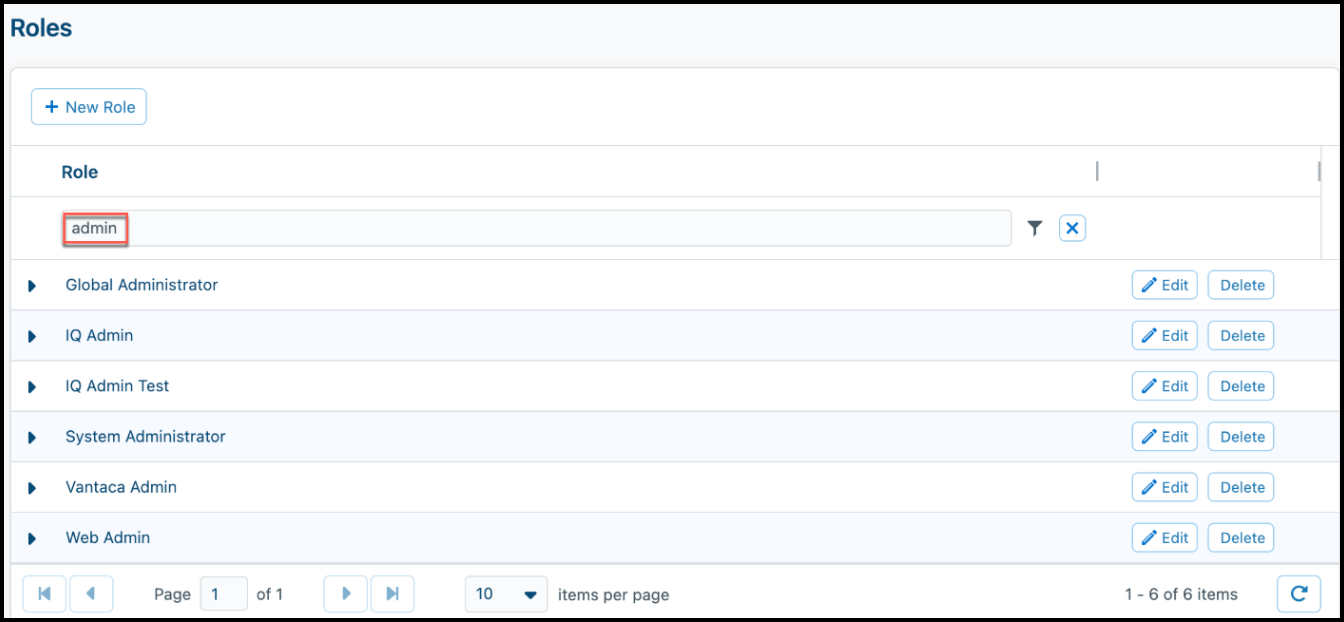1344x622 pixels.
Task: Click the Roles page heading
Action: (x=41, y=28)
